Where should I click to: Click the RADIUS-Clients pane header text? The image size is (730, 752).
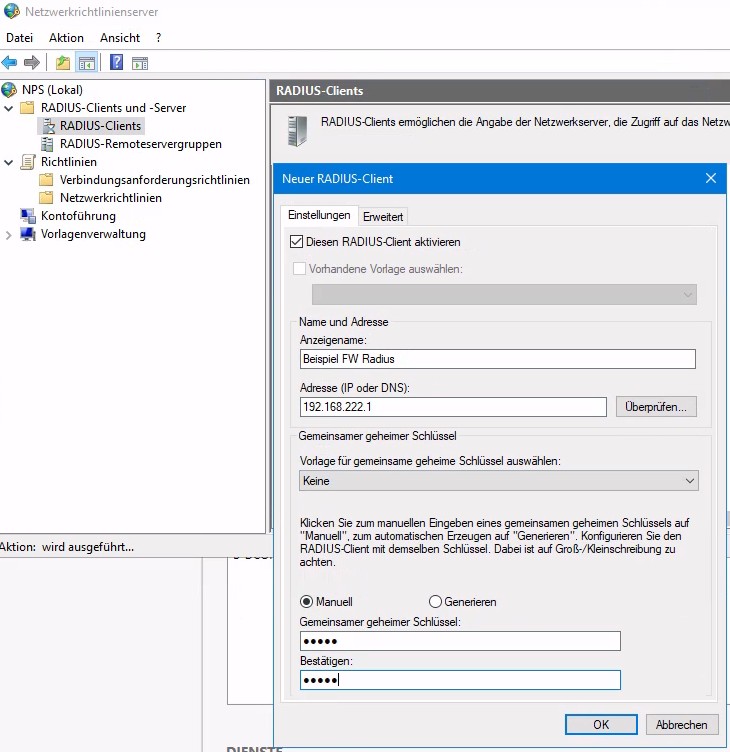pyautogui.click(x=319, y=91)
